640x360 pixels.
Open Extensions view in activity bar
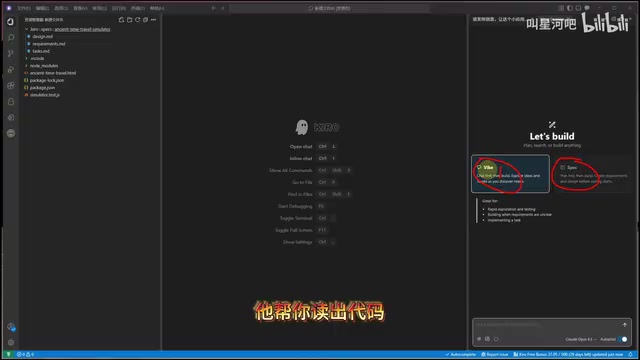point(11,85)
